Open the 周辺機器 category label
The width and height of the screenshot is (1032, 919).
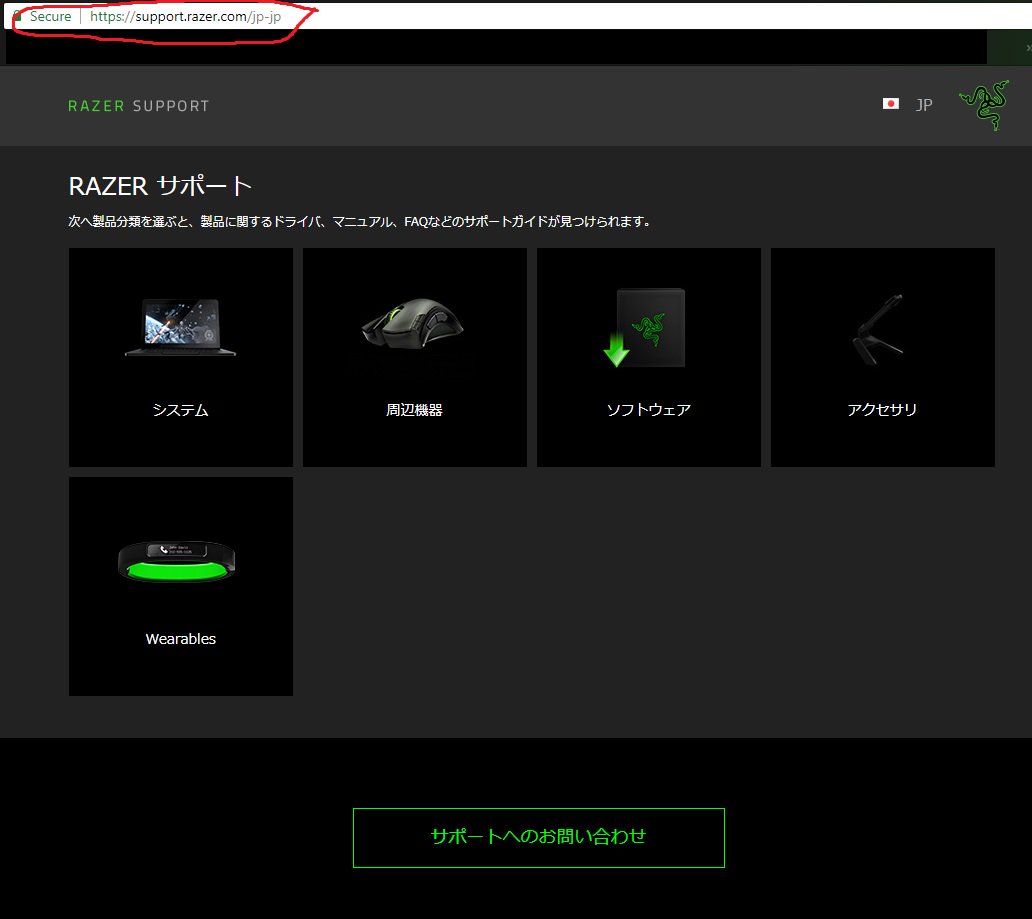tap(414, 410)
